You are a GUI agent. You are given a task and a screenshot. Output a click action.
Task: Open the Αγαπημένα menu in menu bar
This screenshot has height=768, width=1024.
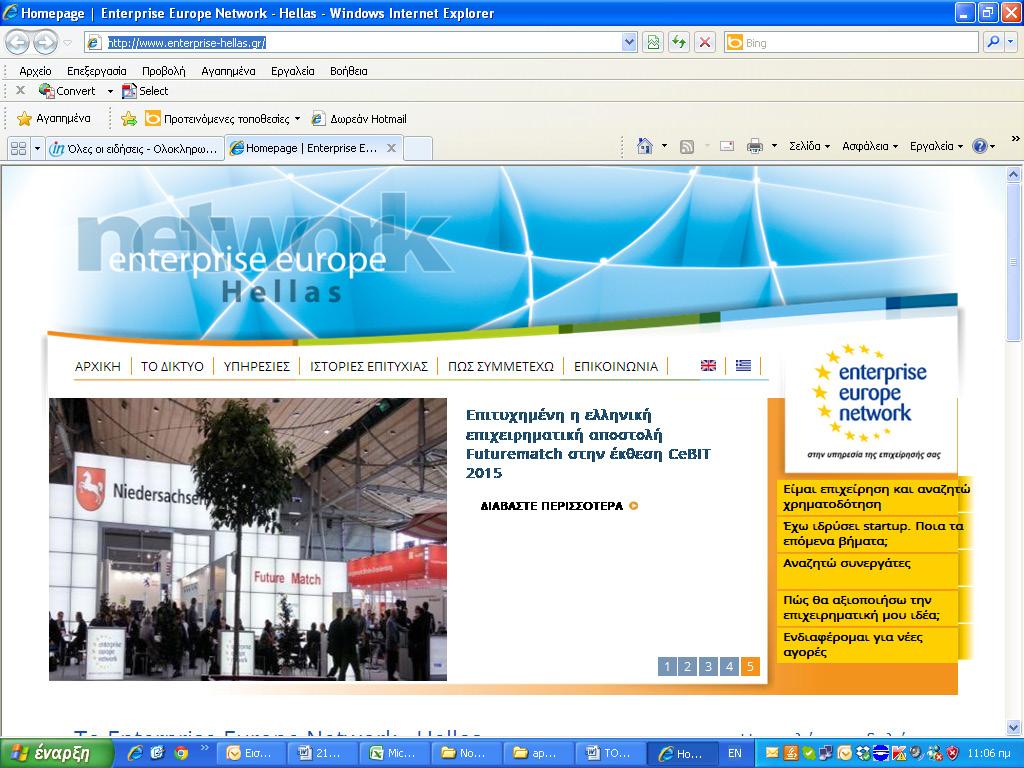pos(228,71)
